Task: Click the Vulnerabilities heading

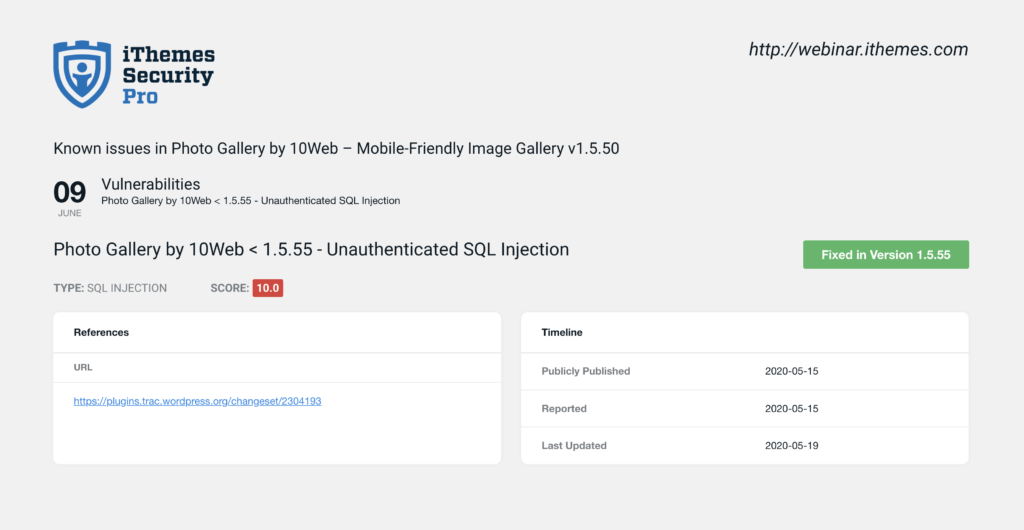Action: (x=151, y=184)
